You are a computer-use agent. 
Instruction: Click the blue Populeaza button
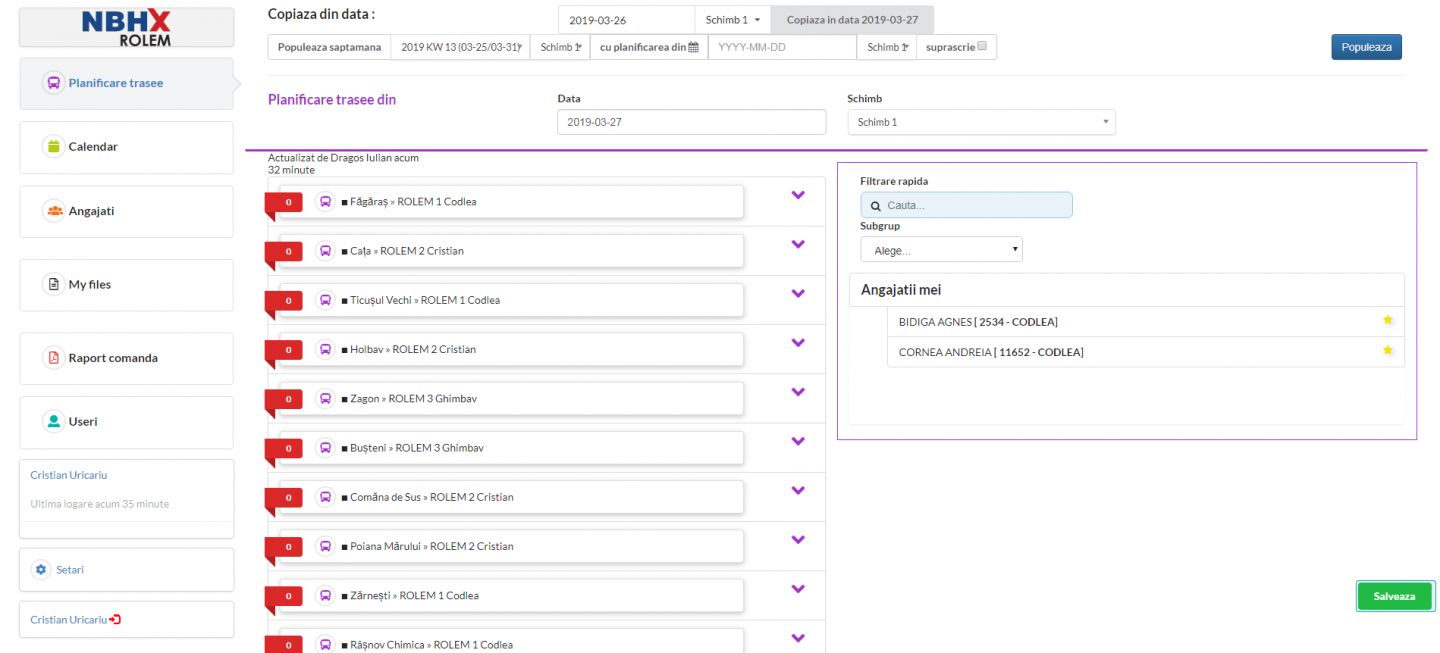pyautogui.click(x=1366, y=47)
